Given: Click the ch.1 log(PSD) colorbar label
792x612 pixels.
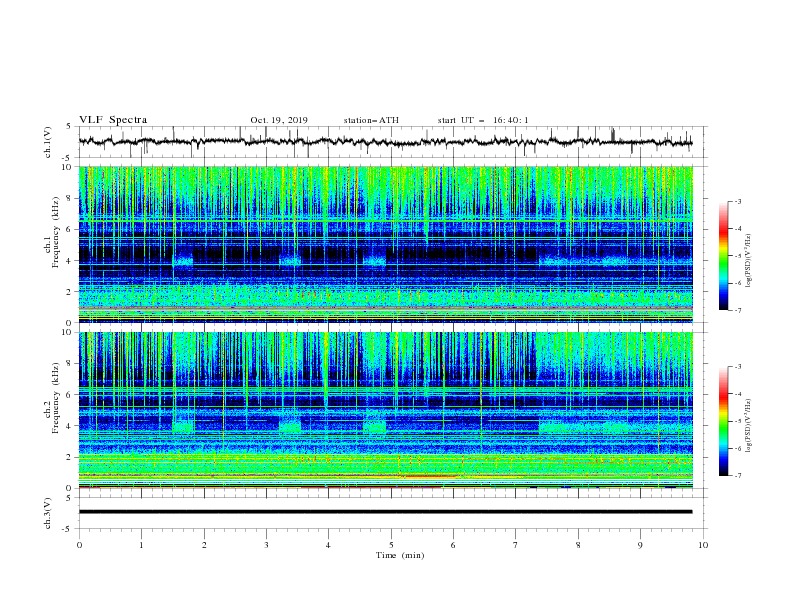Looking at the screenshot, I should [749, 261].
